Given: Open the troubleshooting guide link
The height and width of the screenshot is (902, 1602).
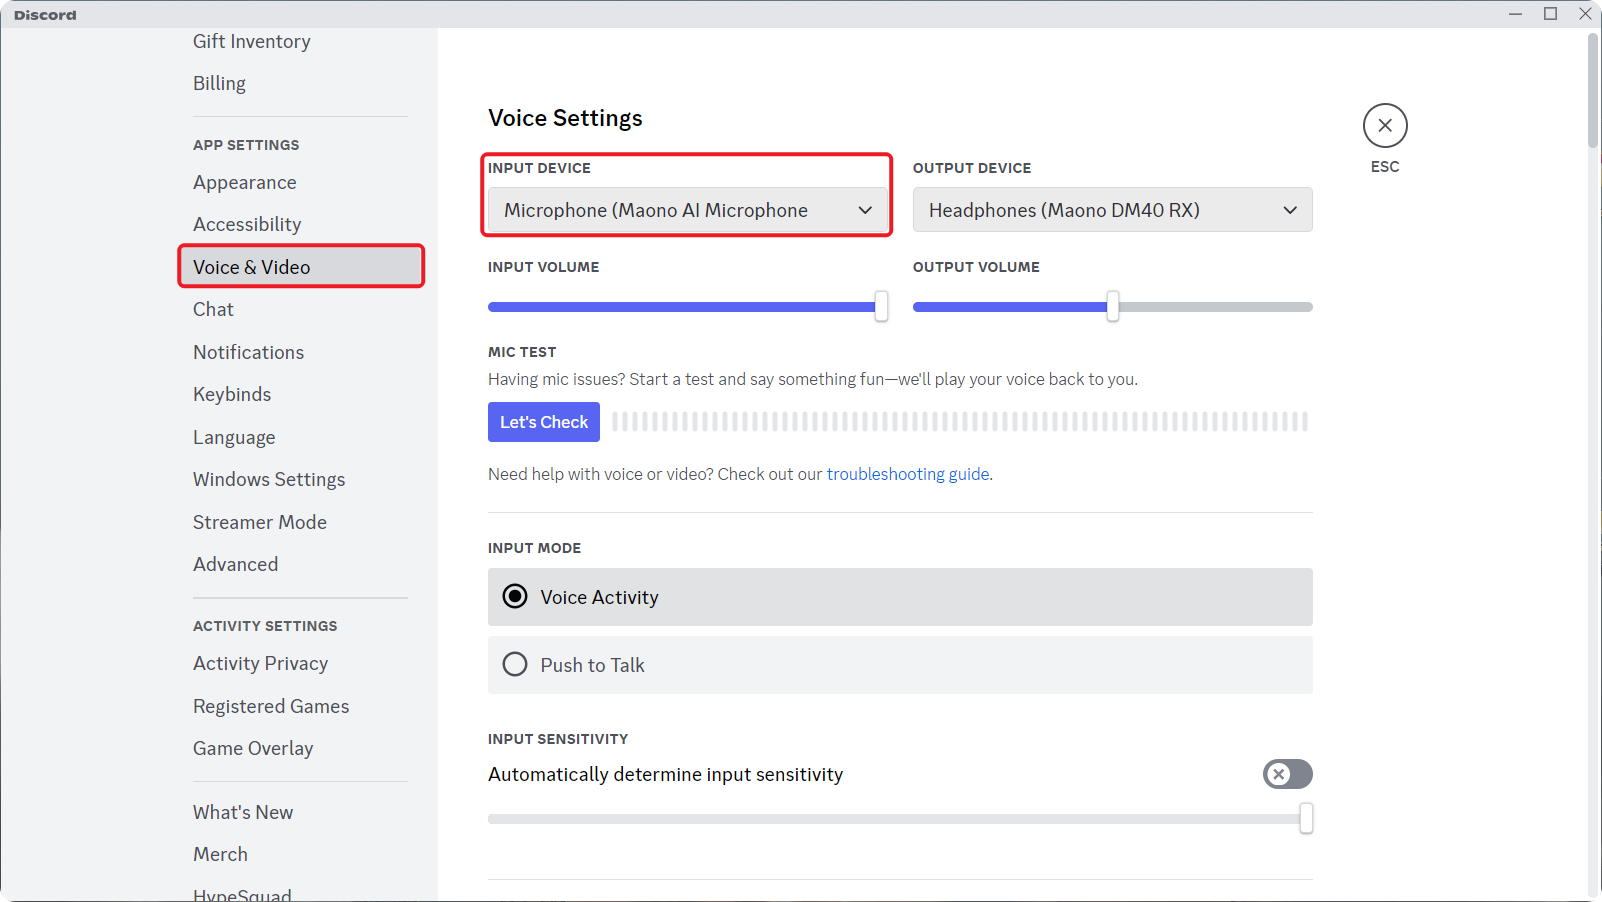Looking at the screenshot, I should click(x=908, y=474).
